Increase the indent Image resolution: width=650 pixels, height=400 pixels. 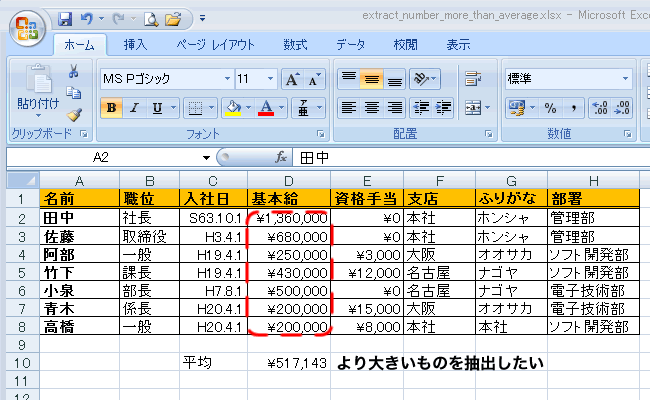click(x=443, y=108)
